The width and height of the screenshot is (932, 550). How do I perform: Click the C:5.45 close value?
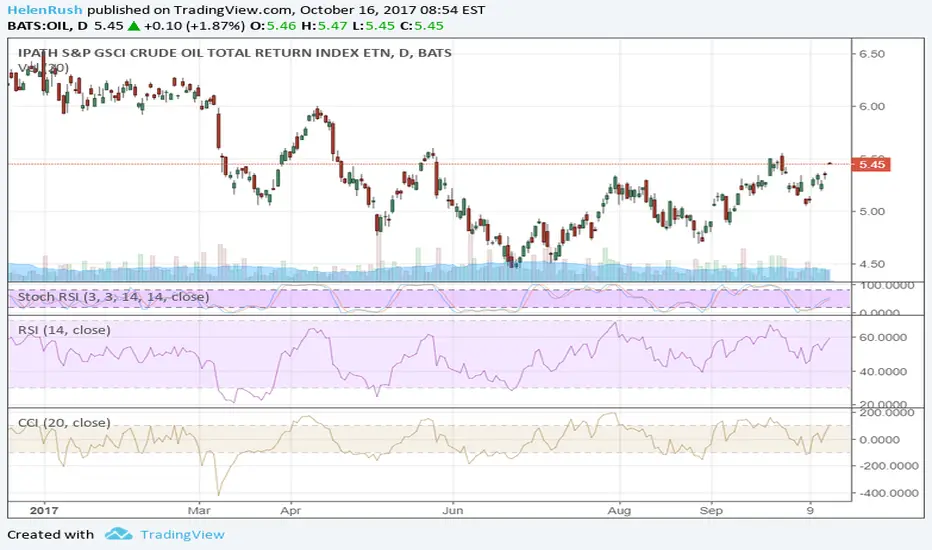[421, 26]
